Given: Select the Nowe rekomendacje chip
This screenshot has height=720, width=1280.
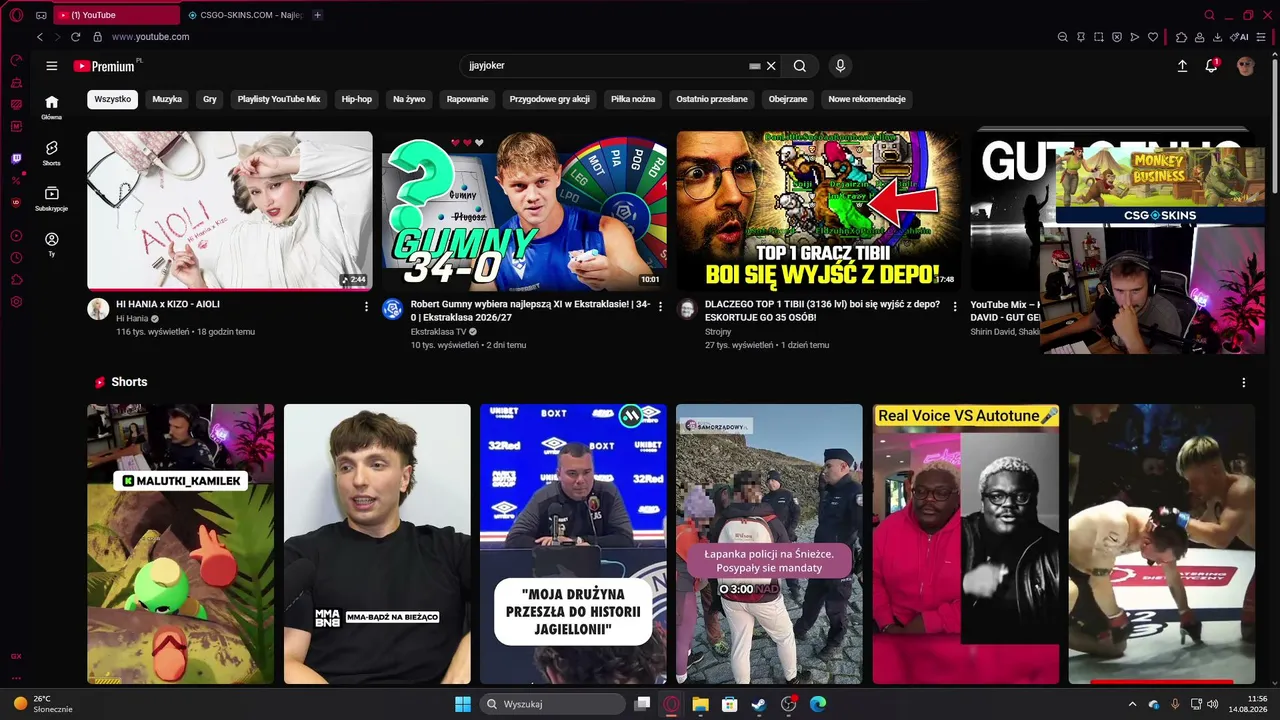Looking at the screenshot, I should 867,99.
